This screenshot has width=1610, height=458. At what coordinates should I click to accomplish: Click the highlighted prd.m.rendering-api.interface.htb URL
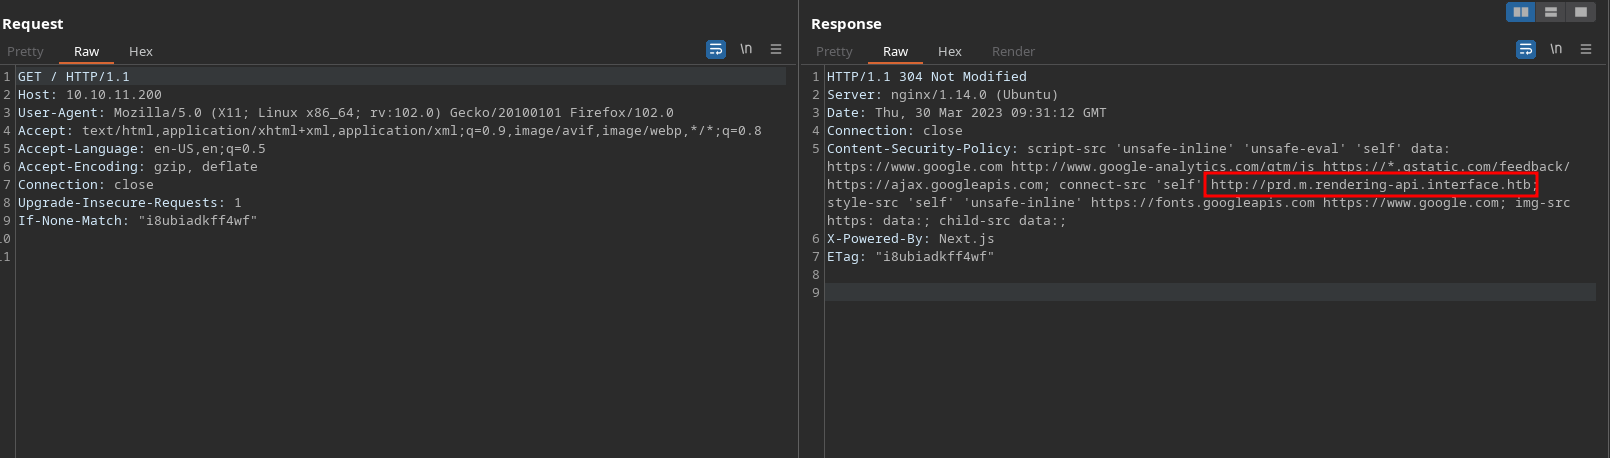pos(1370,185)
